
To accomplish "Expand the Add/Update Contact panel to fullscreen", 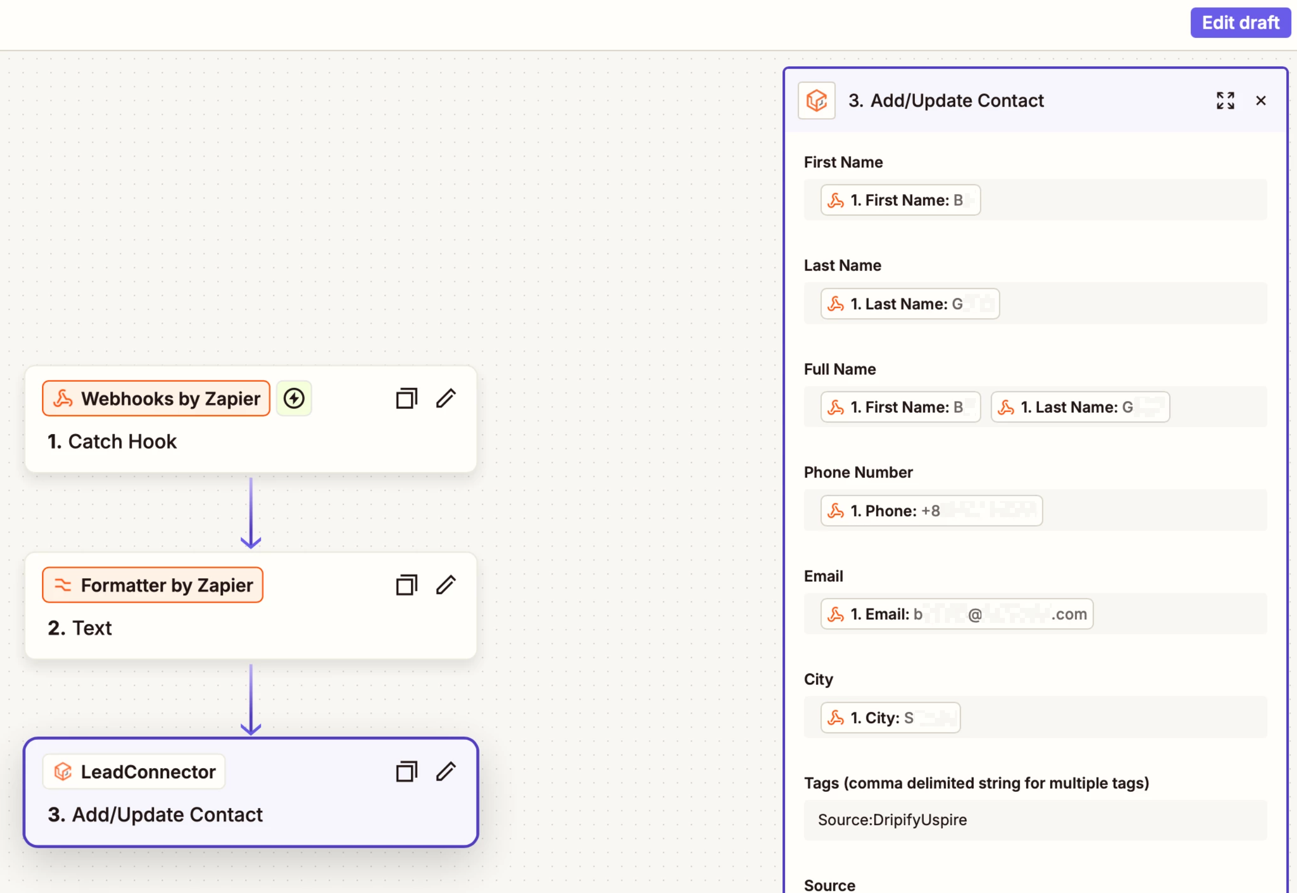I will coord(1225,100).
